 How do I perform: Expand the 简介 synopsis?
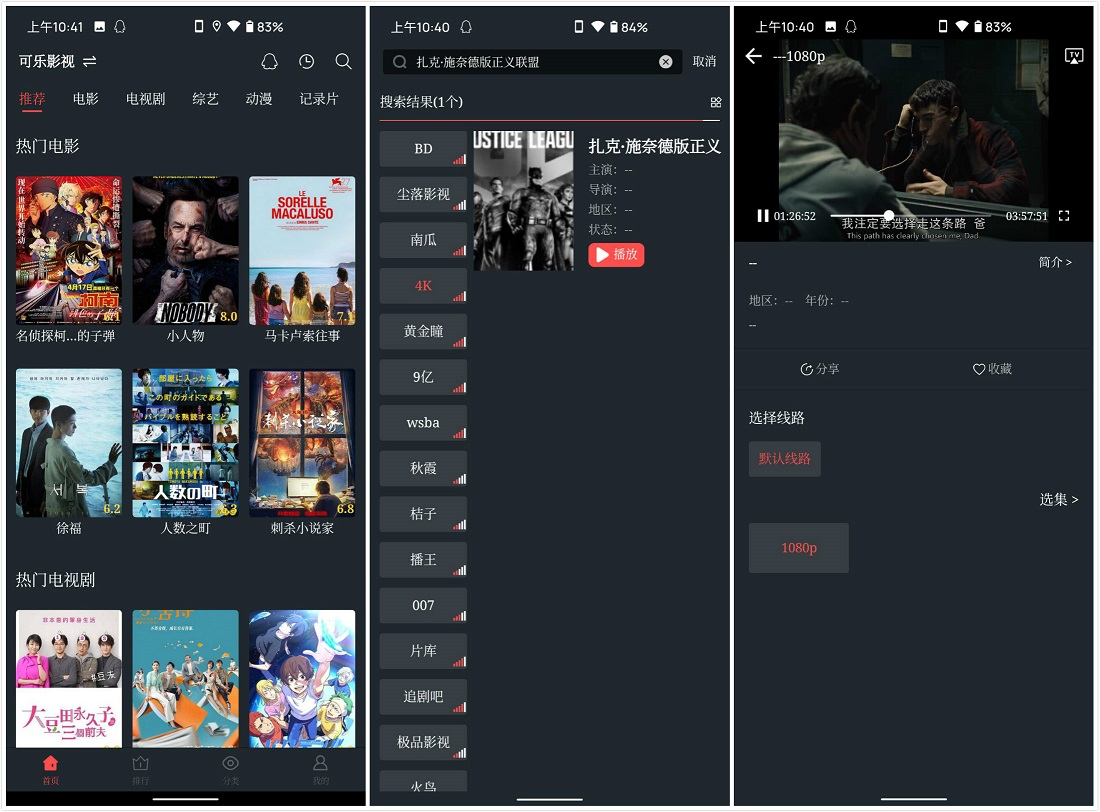click(x=1055, y=262)
